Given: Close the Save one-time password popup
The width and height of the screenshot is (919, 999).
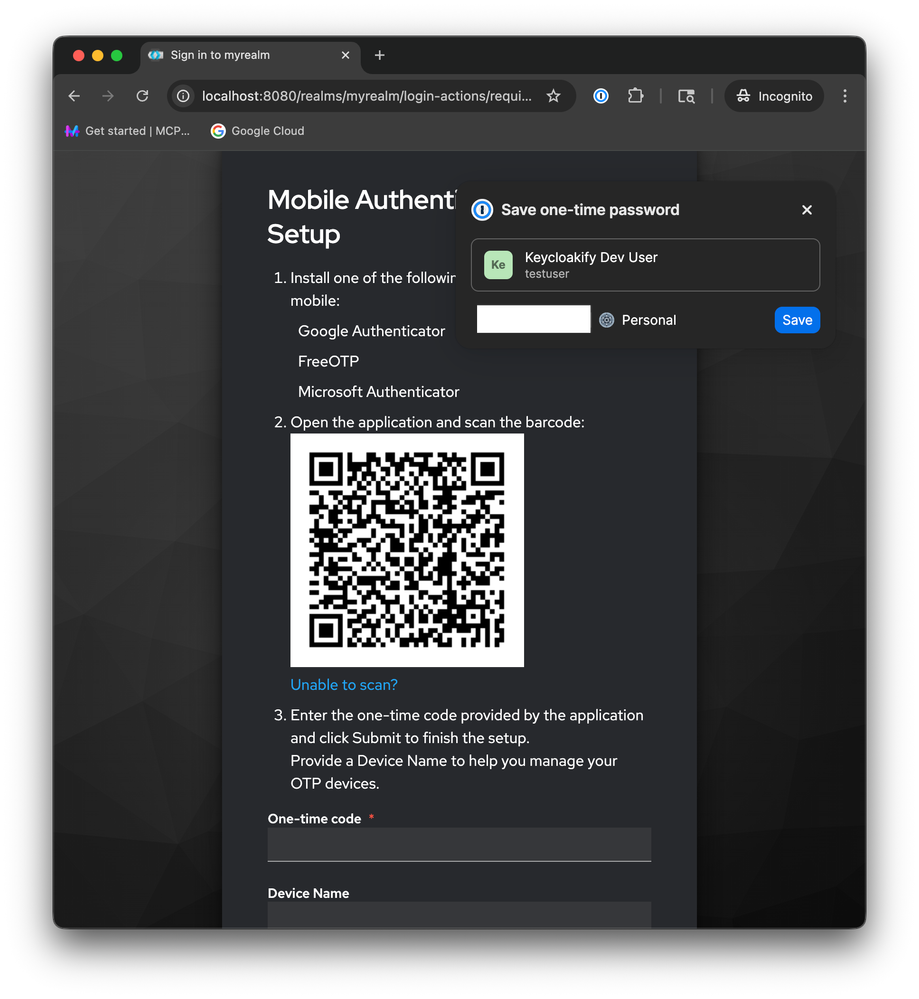Looking at the screenshot, I should click(807, 210).
